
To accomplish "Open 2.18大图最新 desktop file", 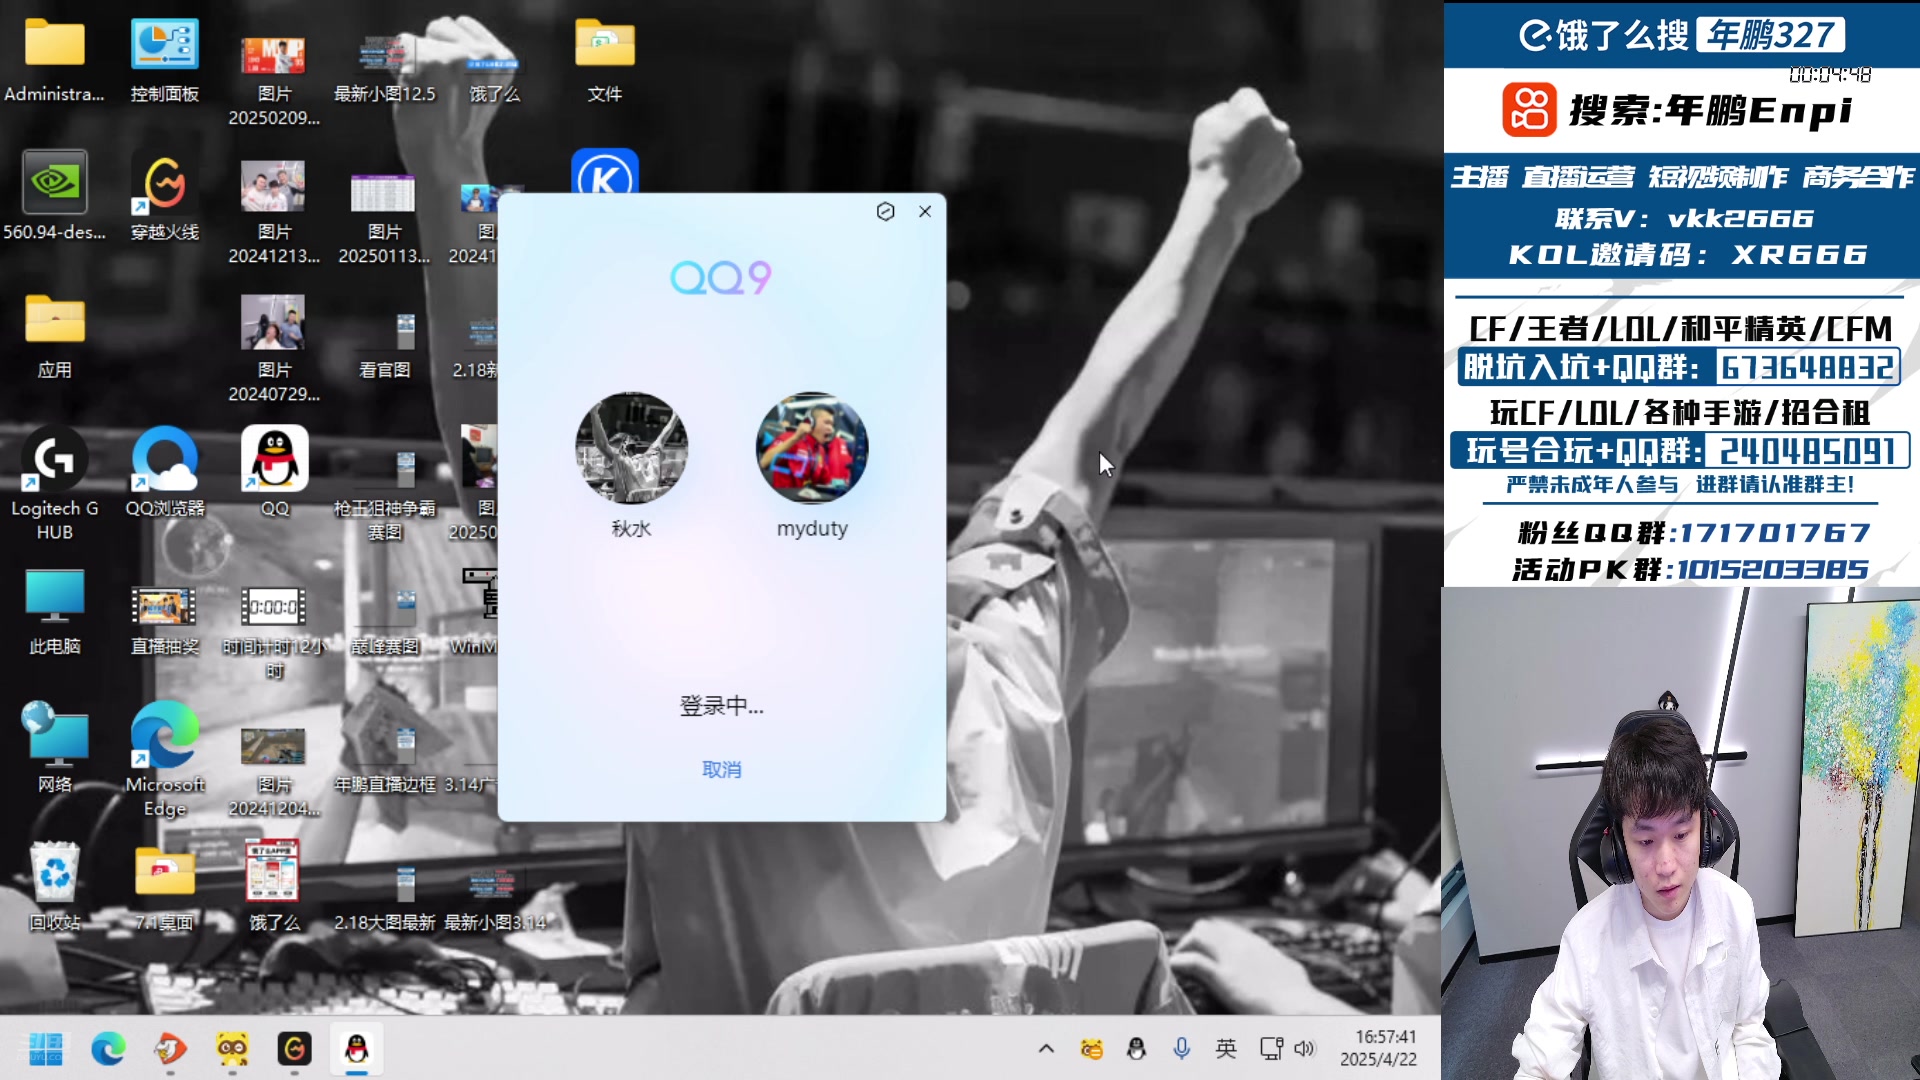I will coord(385,898).
